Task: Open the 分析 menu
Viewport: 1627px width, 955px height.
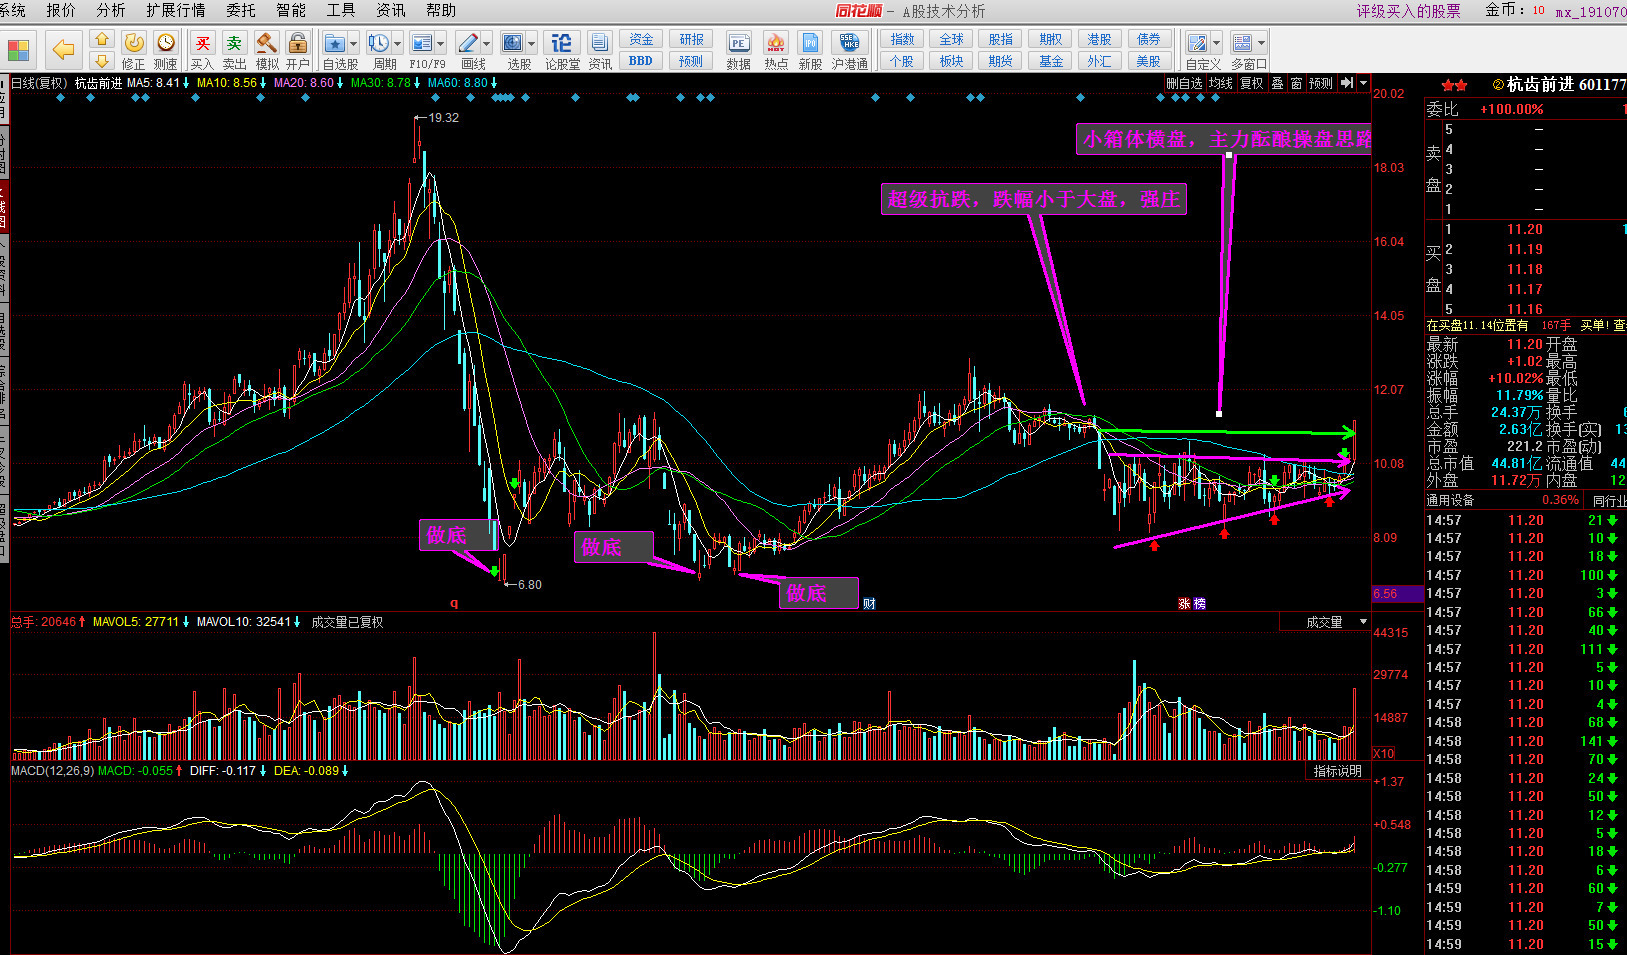Action: pos(111,10)
